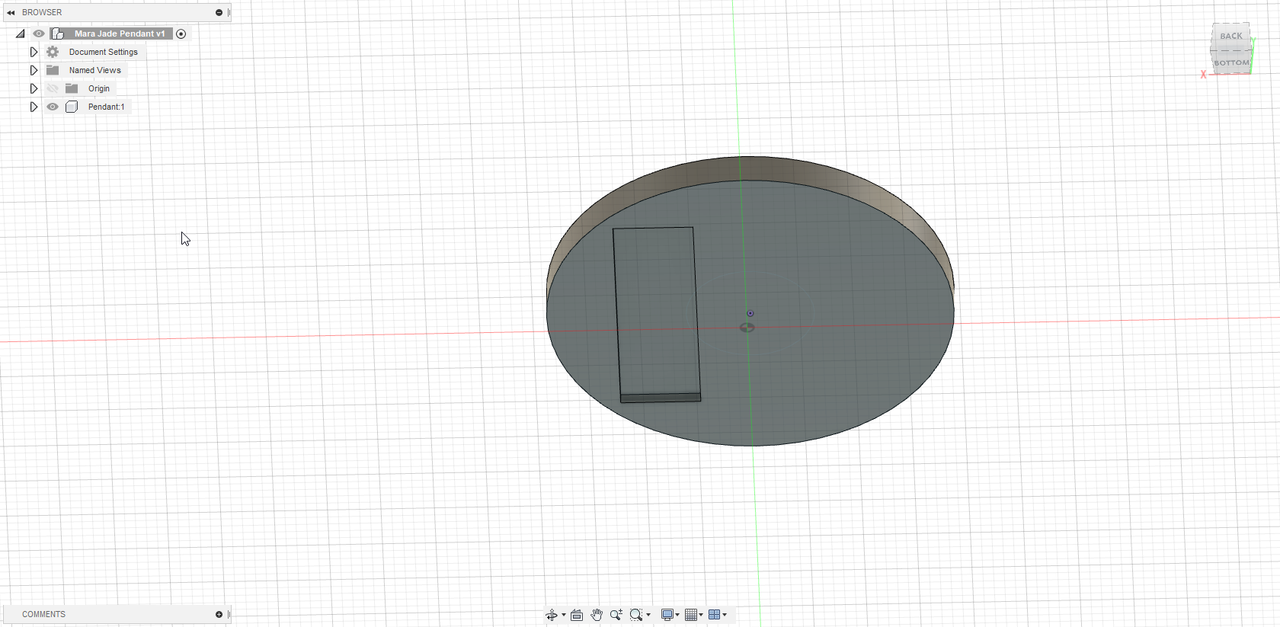Click the BOTTOM face of ViewCube
The width and height of the screenshot is (1280, 627).
[1231, 62]
